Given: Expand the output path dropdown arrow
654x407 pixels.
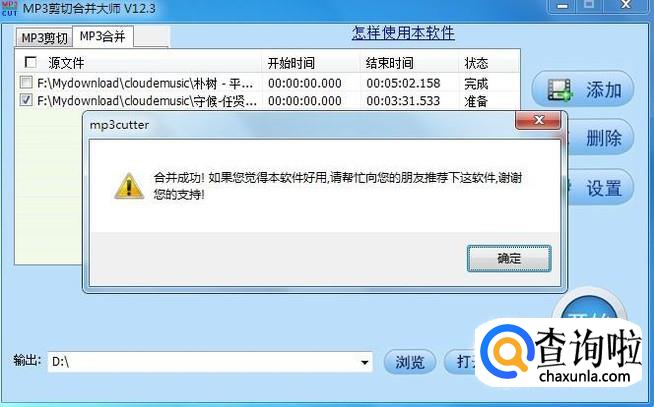Looking at the screenshot, I should point(364,362).
